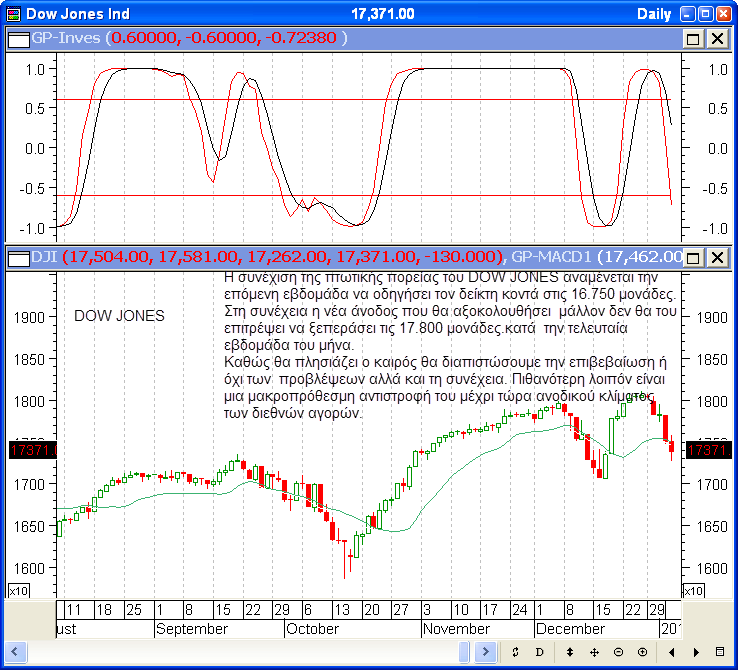Minimize the Dow Jones Ind window

[688, 14]
